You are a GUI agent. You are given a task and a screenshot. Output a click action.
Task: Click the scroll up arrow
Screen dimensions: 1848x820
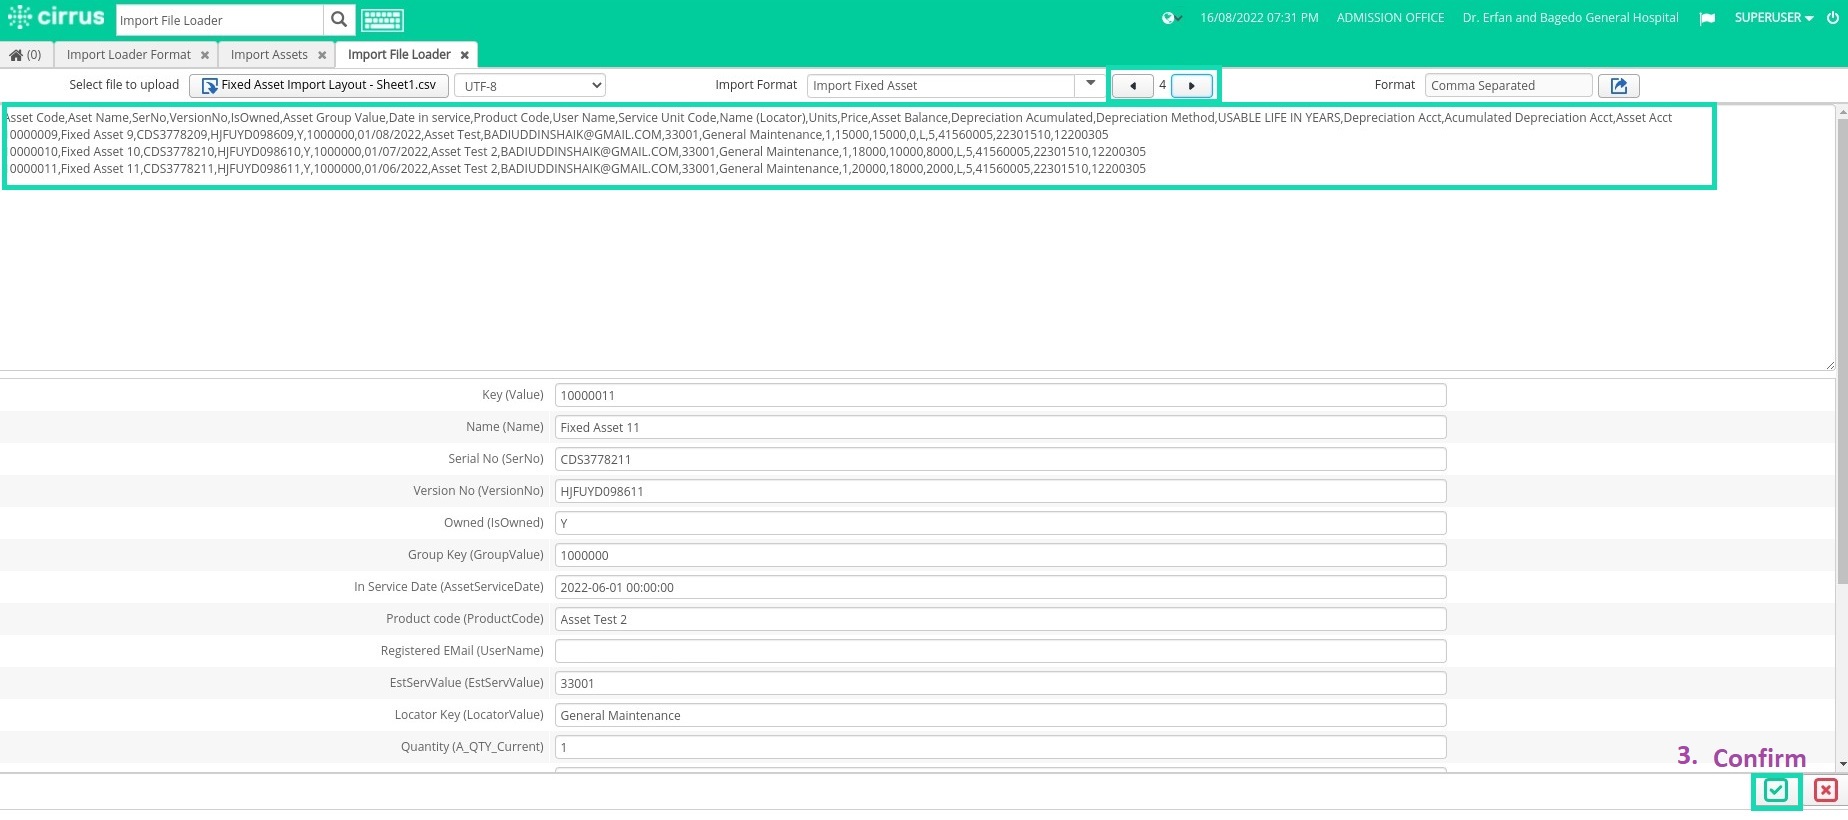click(x=1842, y=112)
